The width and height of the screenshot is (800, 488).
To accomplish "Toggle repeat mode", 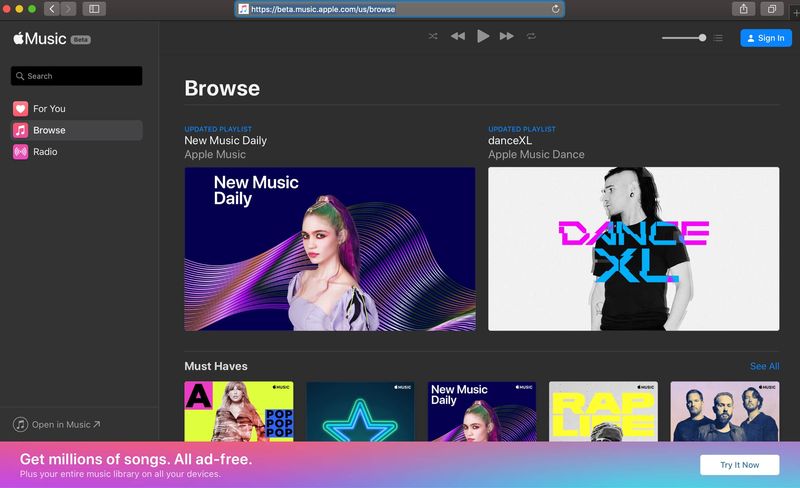I will tap(531, 36).
